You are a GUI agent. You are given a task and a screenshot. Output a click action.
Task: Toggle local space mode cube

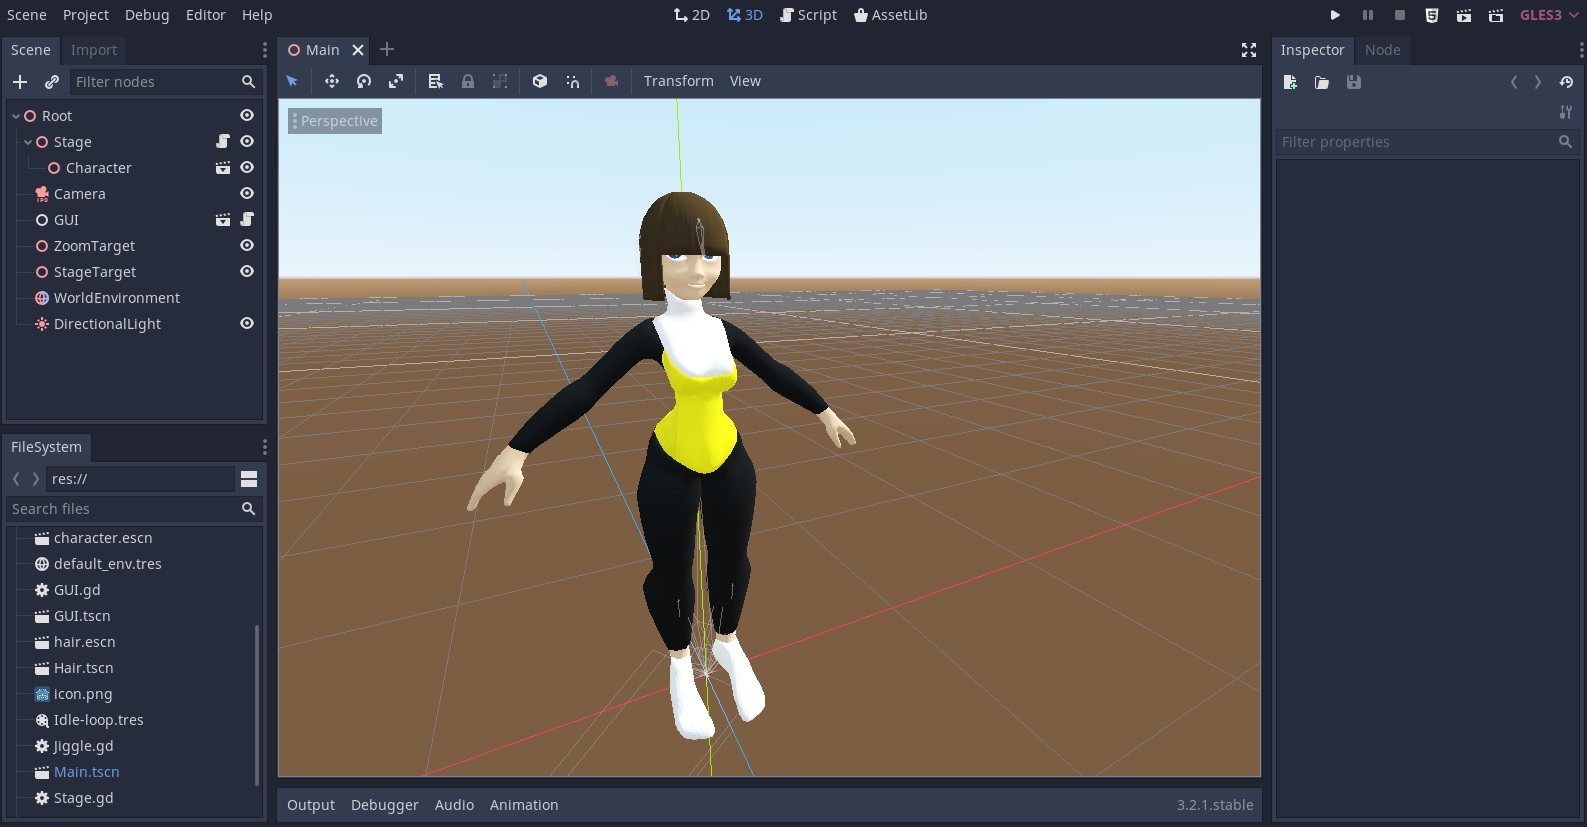(540, 81)
